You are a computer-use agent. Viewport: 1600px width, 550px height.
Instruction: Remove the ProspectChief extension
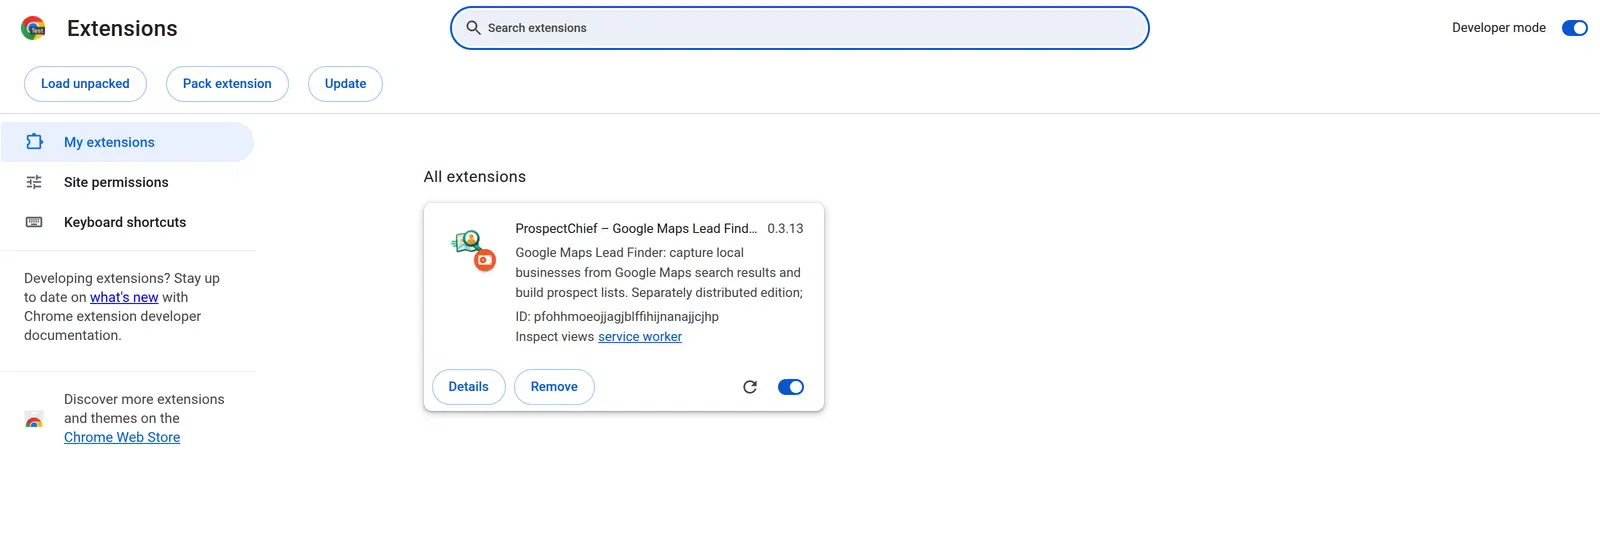pyautogui.click(x=554, y=387)
